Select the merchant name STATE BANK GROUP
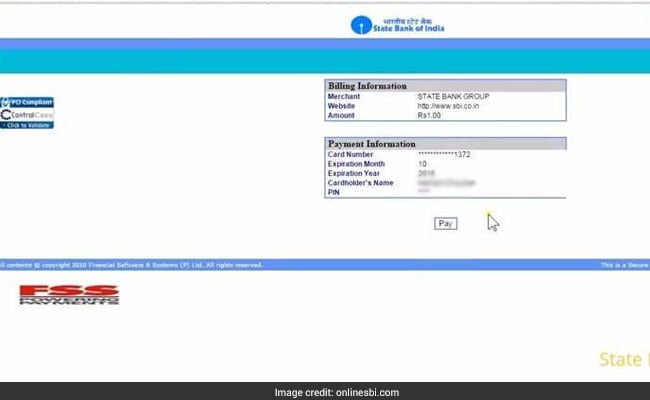Viewport: 650px width, 400px height. click(x=453, y=96)
